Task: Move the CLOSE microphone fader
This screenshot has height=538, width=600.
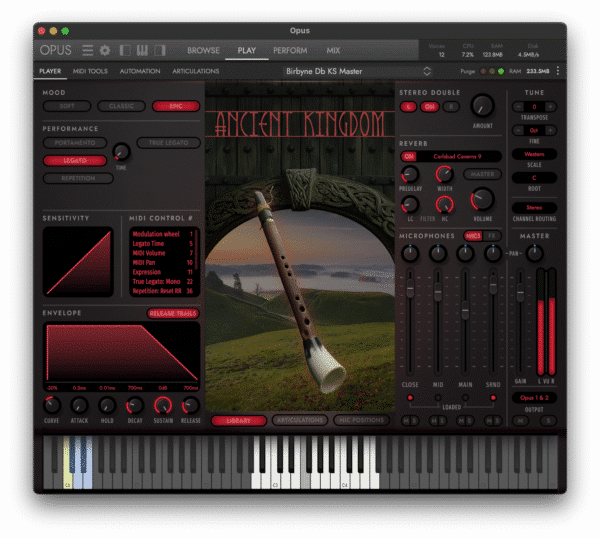Action: [410, 288]
